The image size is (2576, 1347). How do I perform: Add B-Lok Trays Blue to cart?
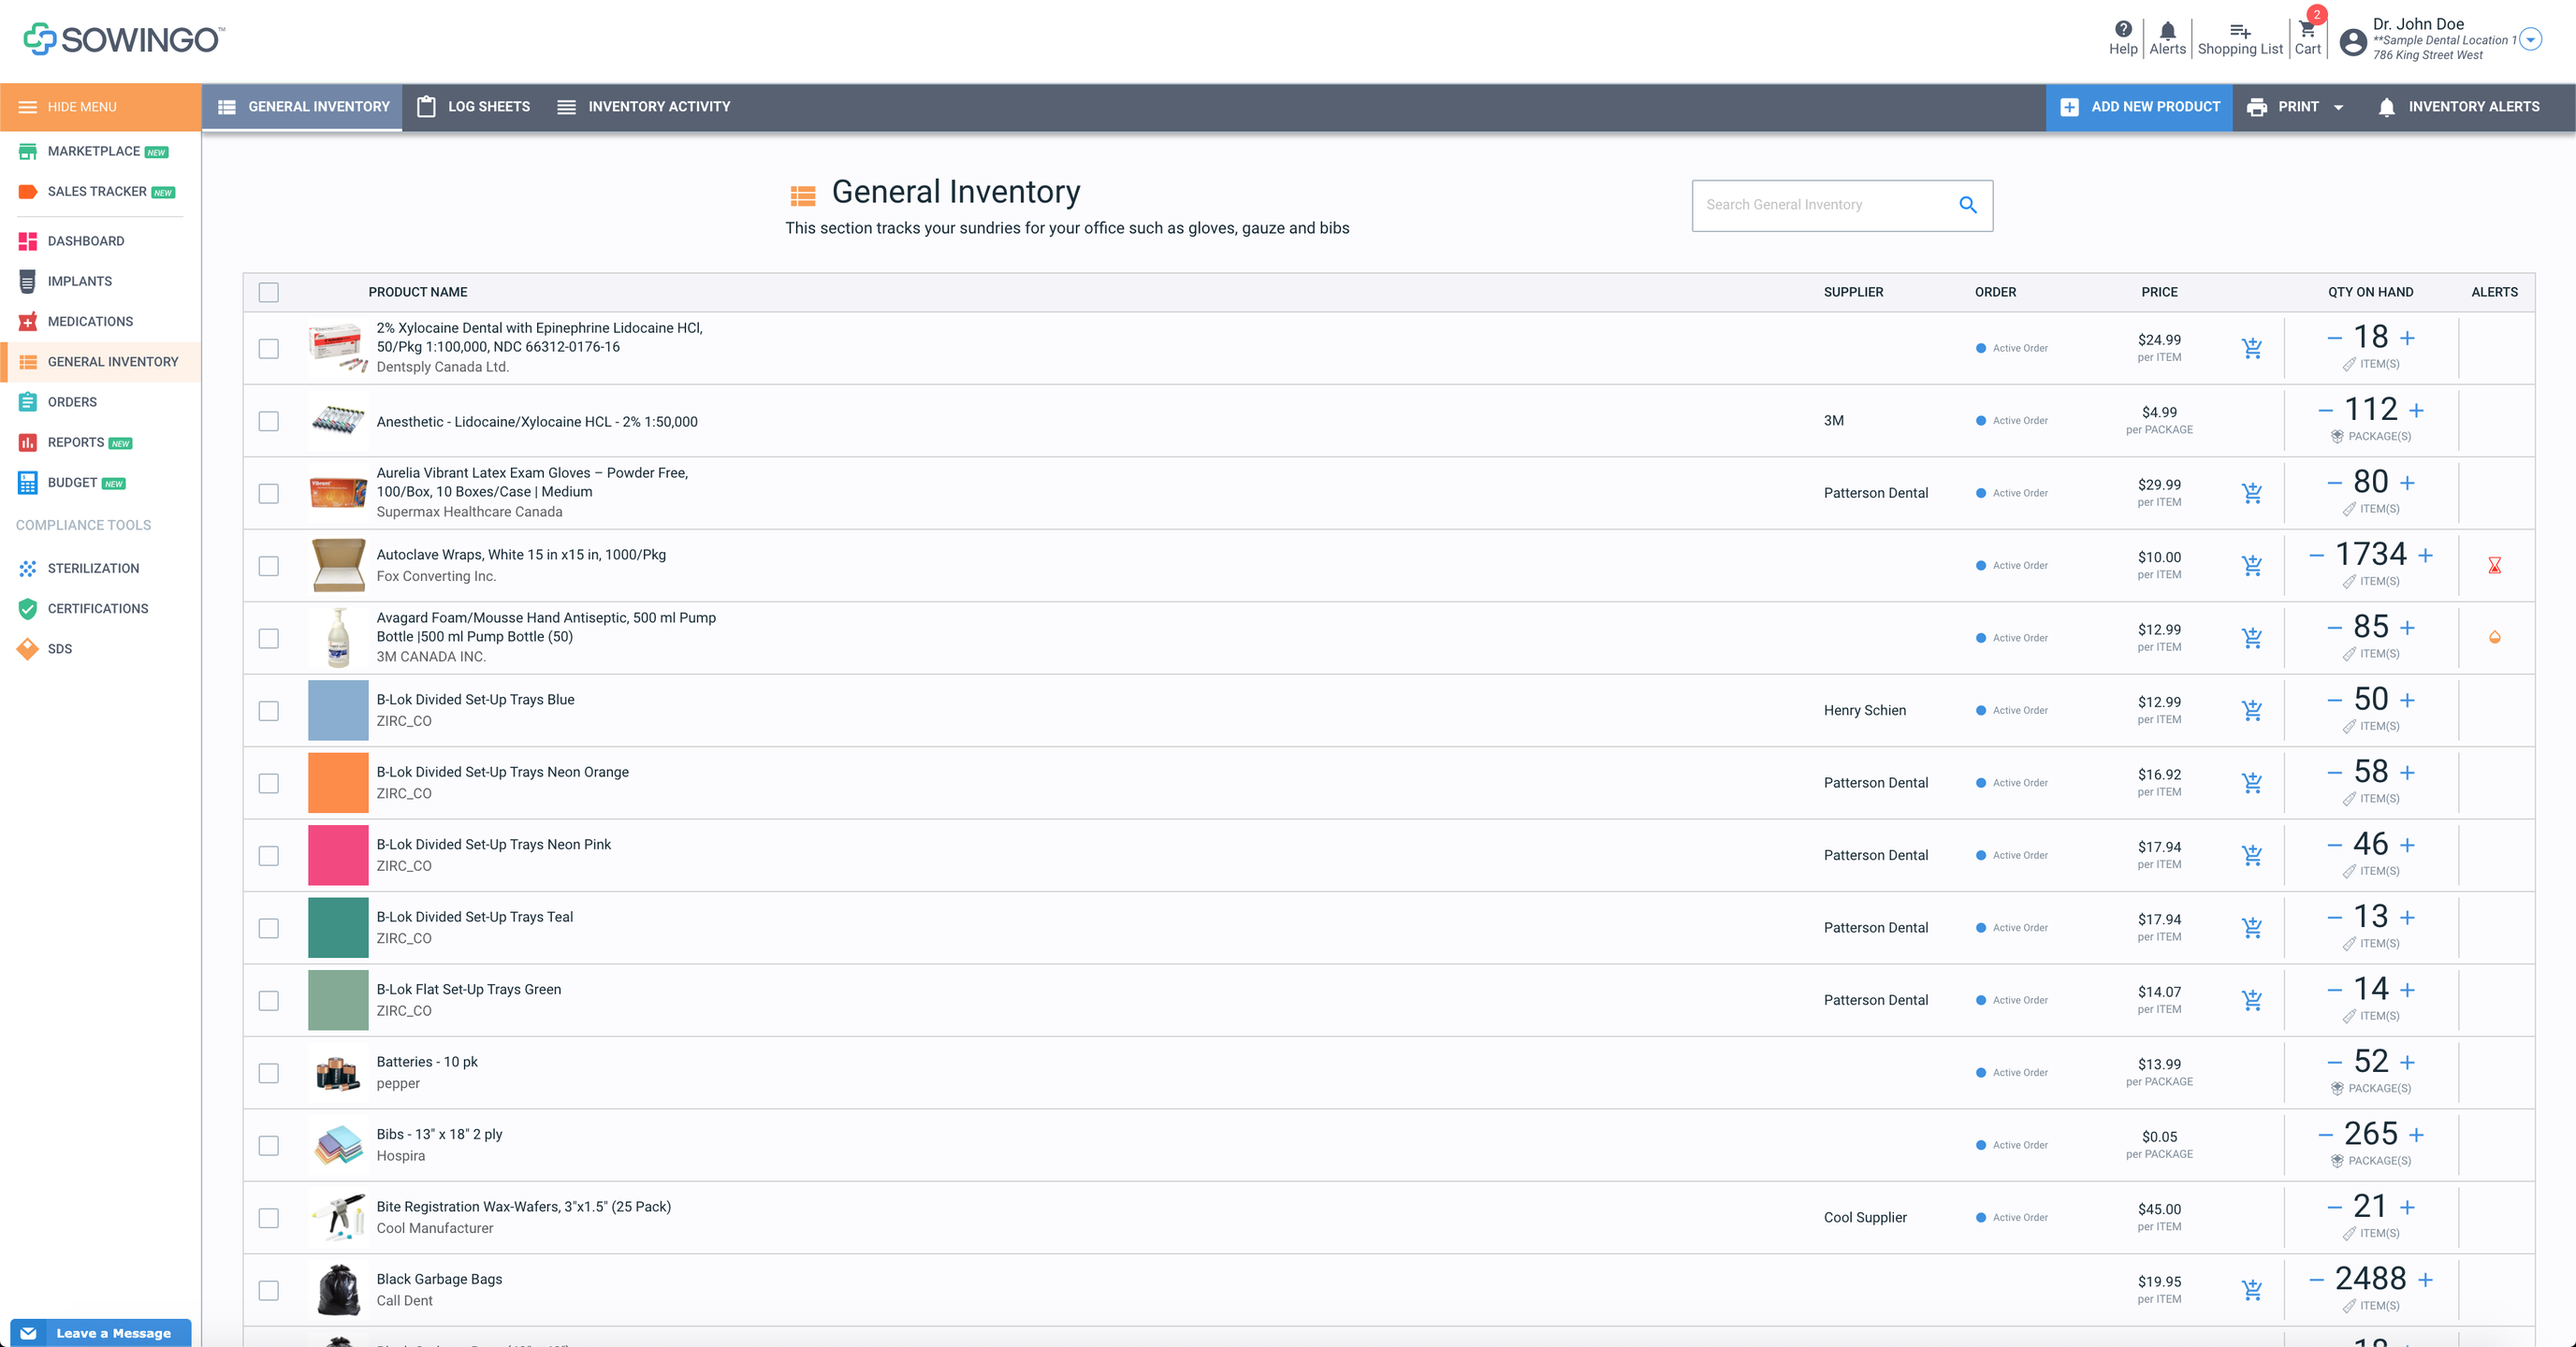point(2251,710)
